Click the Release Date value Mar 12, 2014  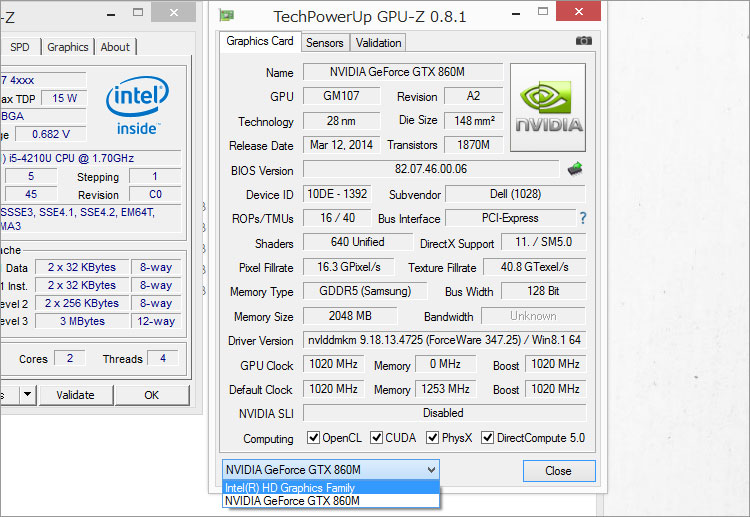tap(342, 144)
